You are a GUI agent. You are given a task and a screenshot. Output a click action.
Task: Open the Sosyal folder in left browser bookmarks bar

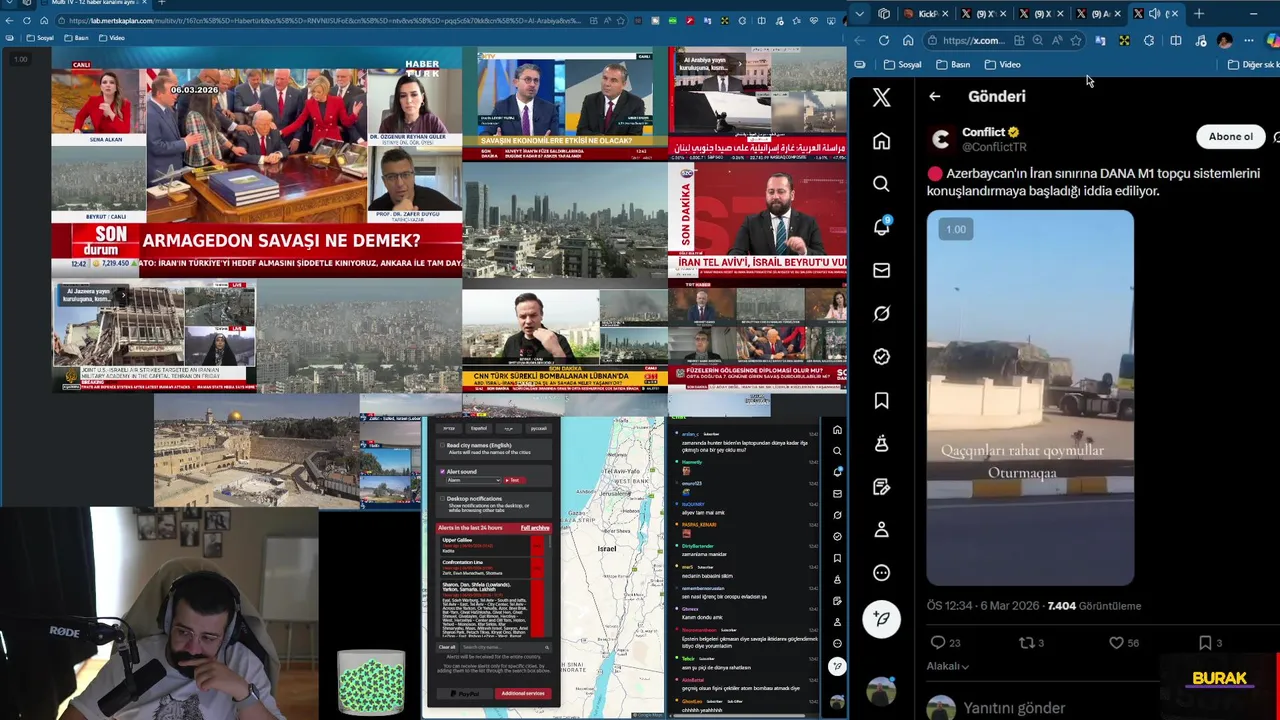(x=38, y=38)
